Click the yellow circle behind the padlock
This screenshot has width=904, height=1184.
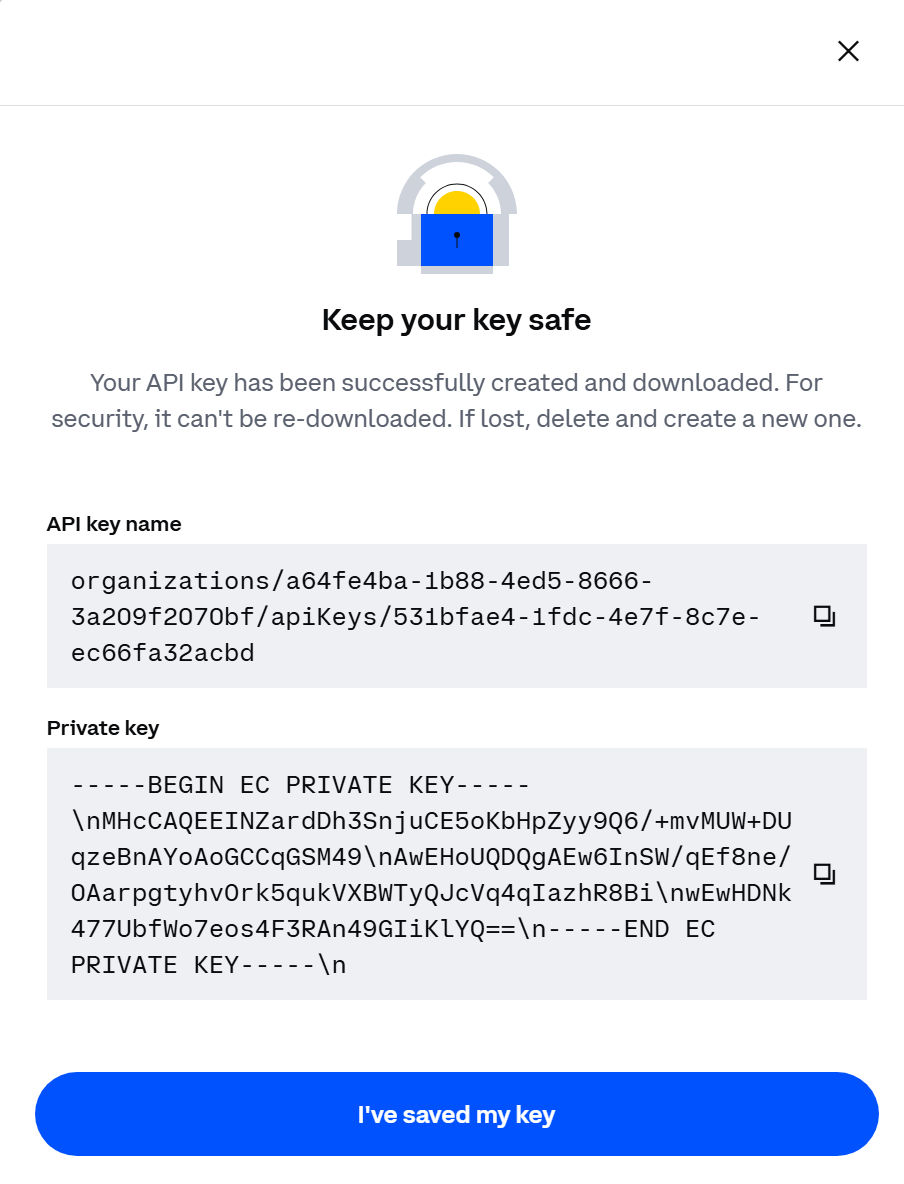click(458, 202)
